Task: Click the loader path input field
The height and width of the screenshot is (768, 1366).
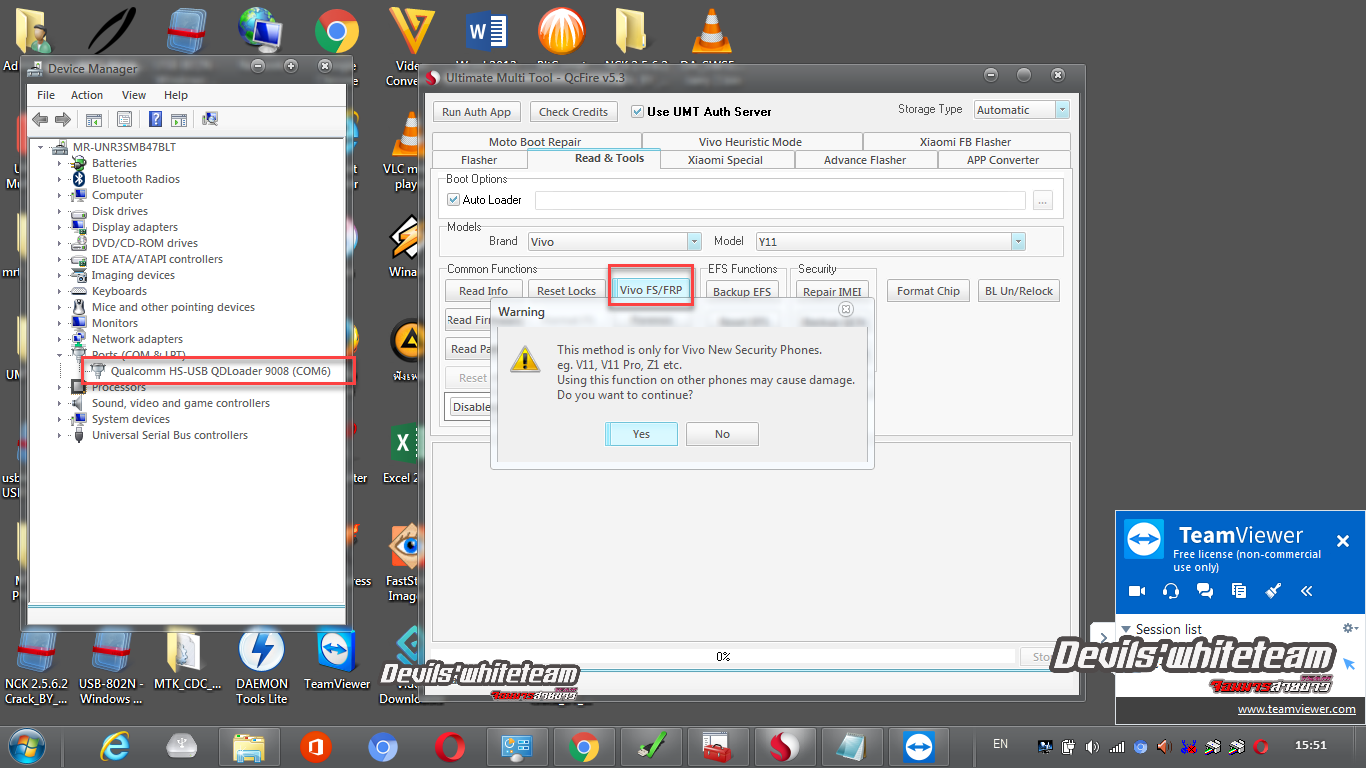Action: [780, 200]
